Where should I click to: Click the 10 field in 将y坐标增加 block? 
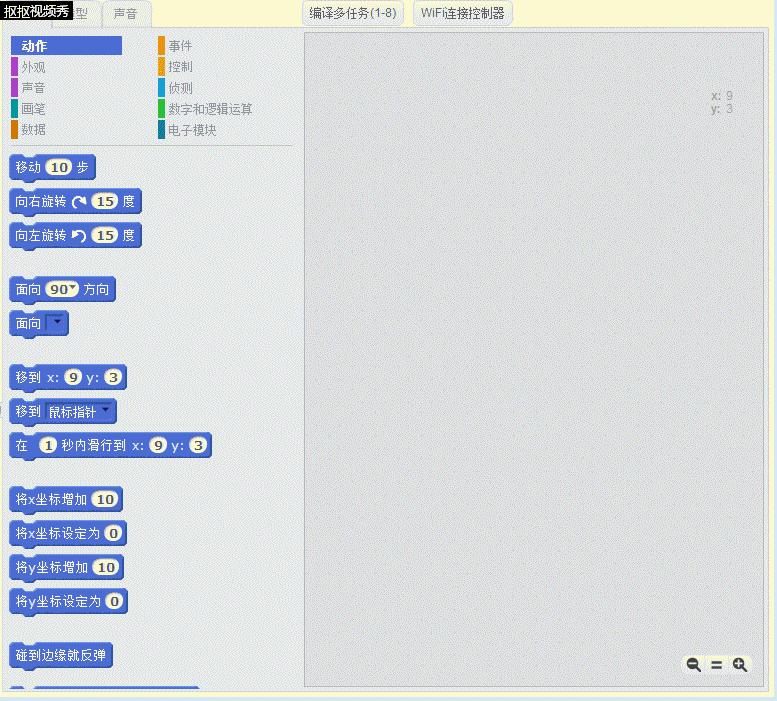[106, 567]
